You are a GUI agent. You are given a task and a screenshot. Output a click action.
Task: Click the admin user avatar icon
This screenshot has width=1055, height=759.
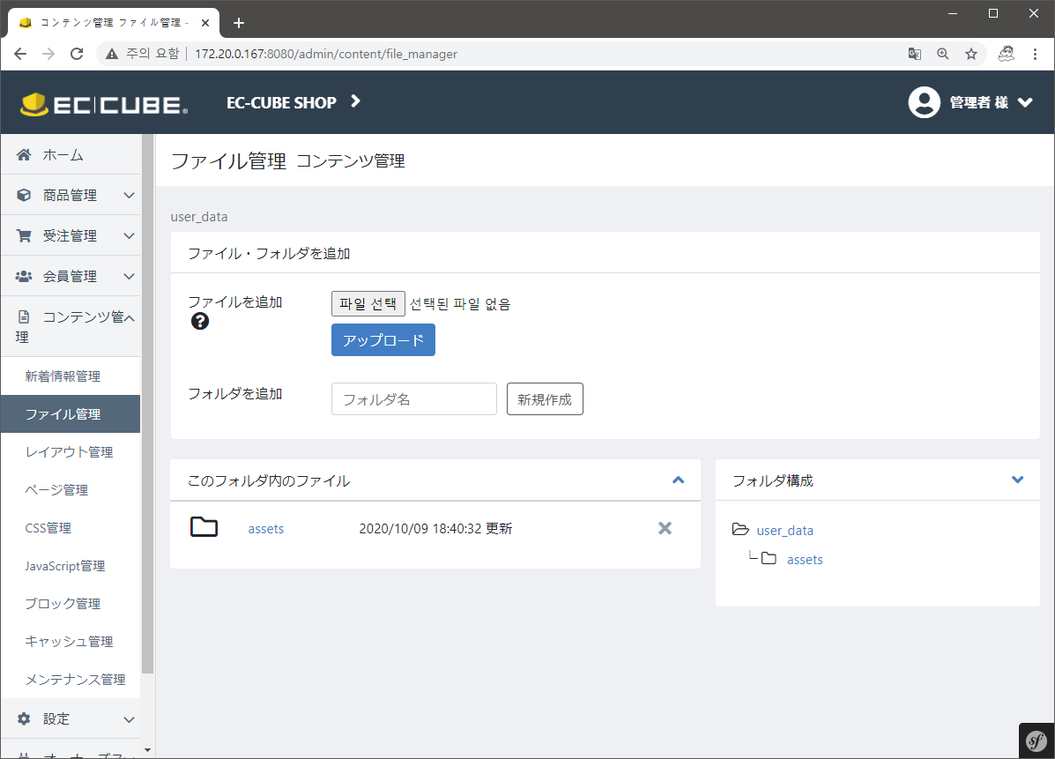(x=924, y=102)
